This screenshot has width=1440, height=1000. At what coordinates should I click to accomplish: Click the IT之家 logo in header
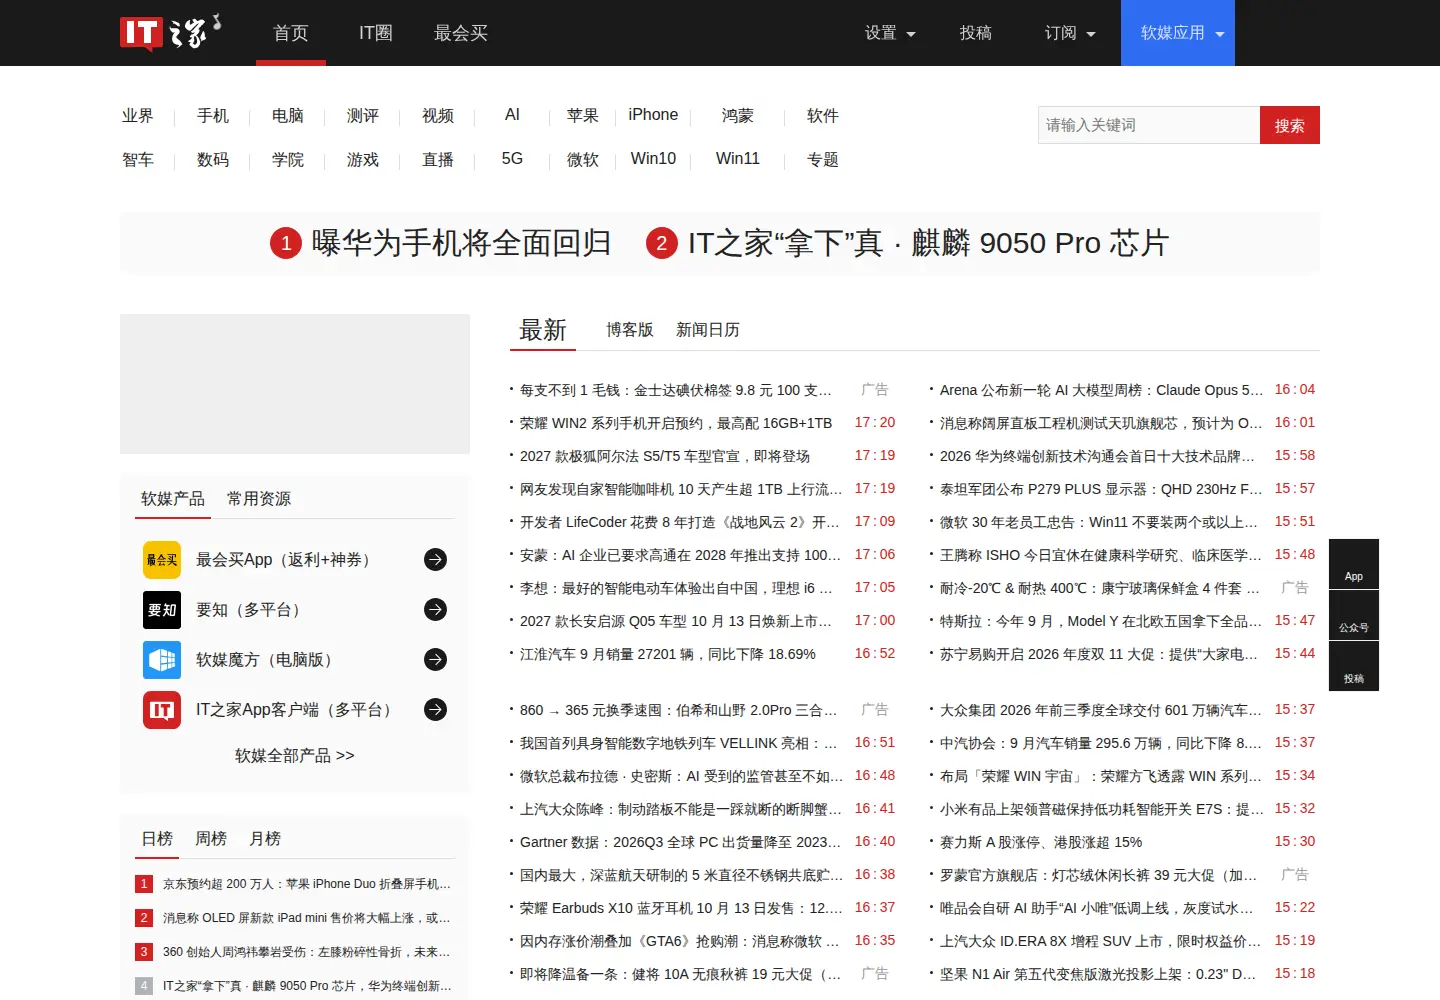click(x=170, y=33)
